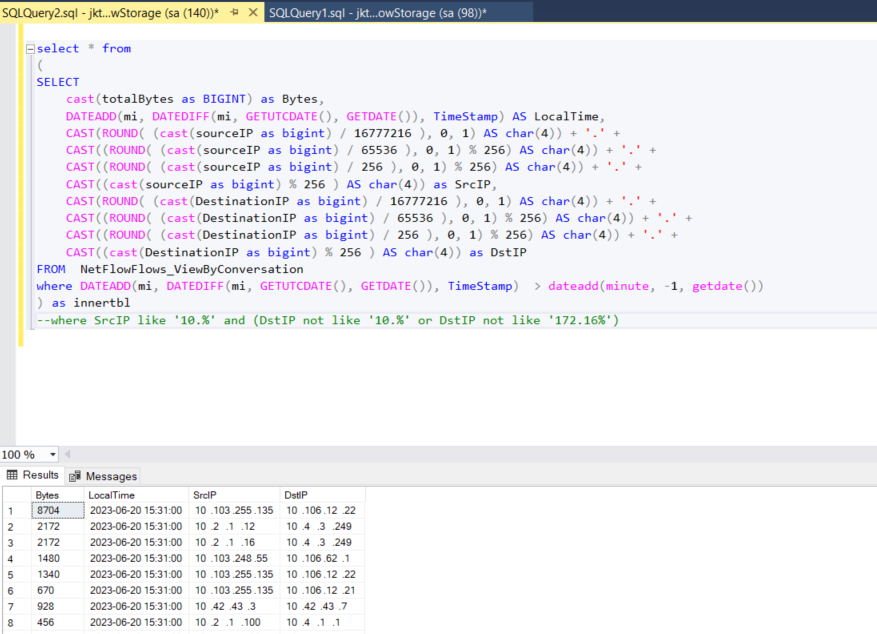
Task: Place cursor on NetFlowFlows_ViewByConversation table name
Action: (x=191, y=269)
